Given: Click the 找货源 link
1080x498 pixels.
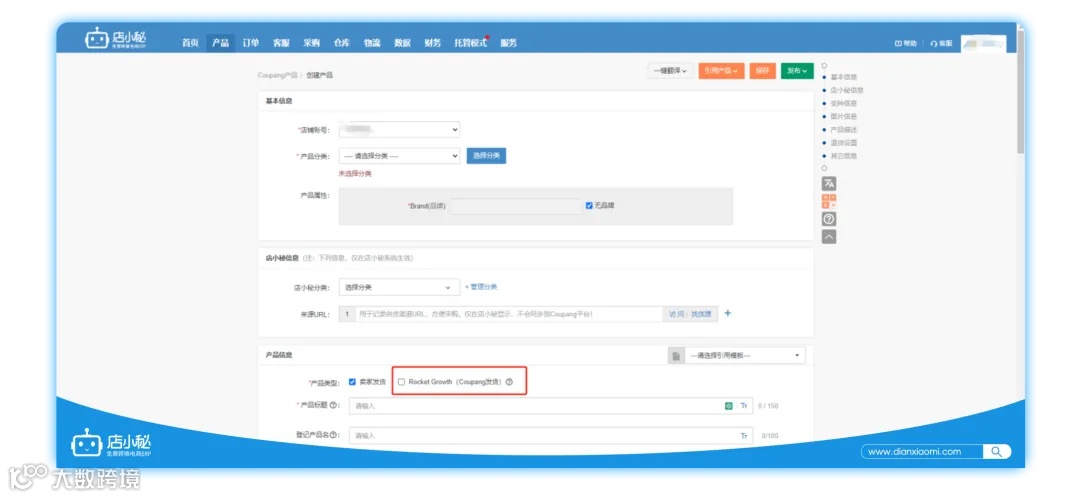Looking at the screenshot, I should (x=700, y=314).
